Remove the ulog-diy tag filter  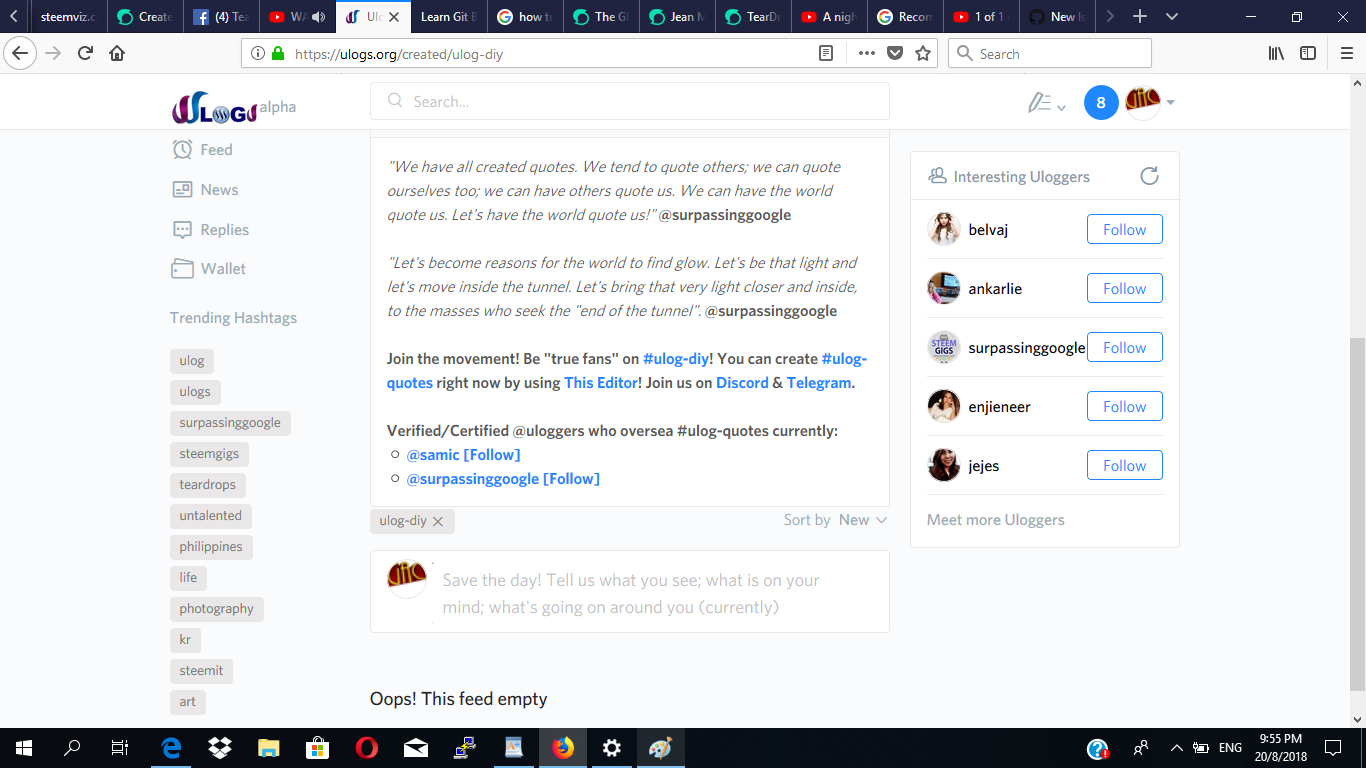click(438, 522)
